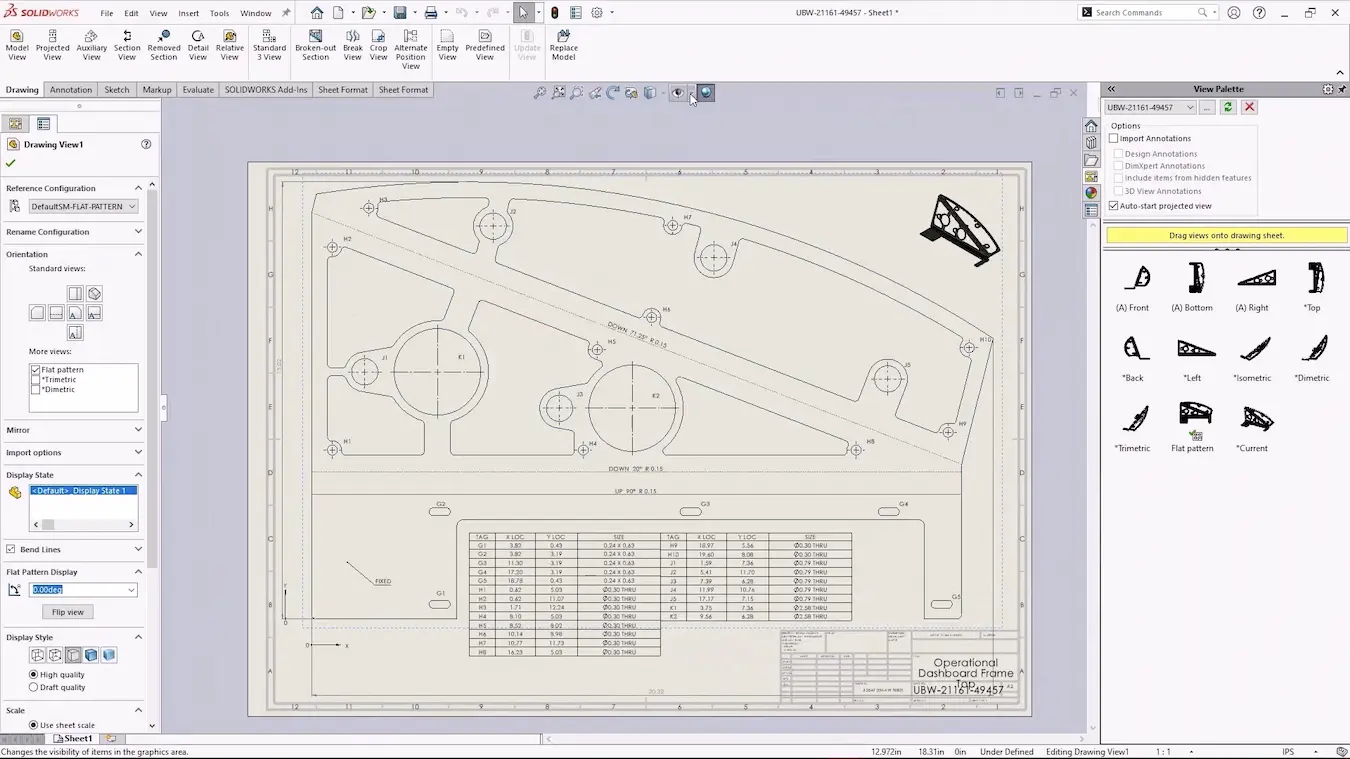Open the Insert menu

pos(188,13)
